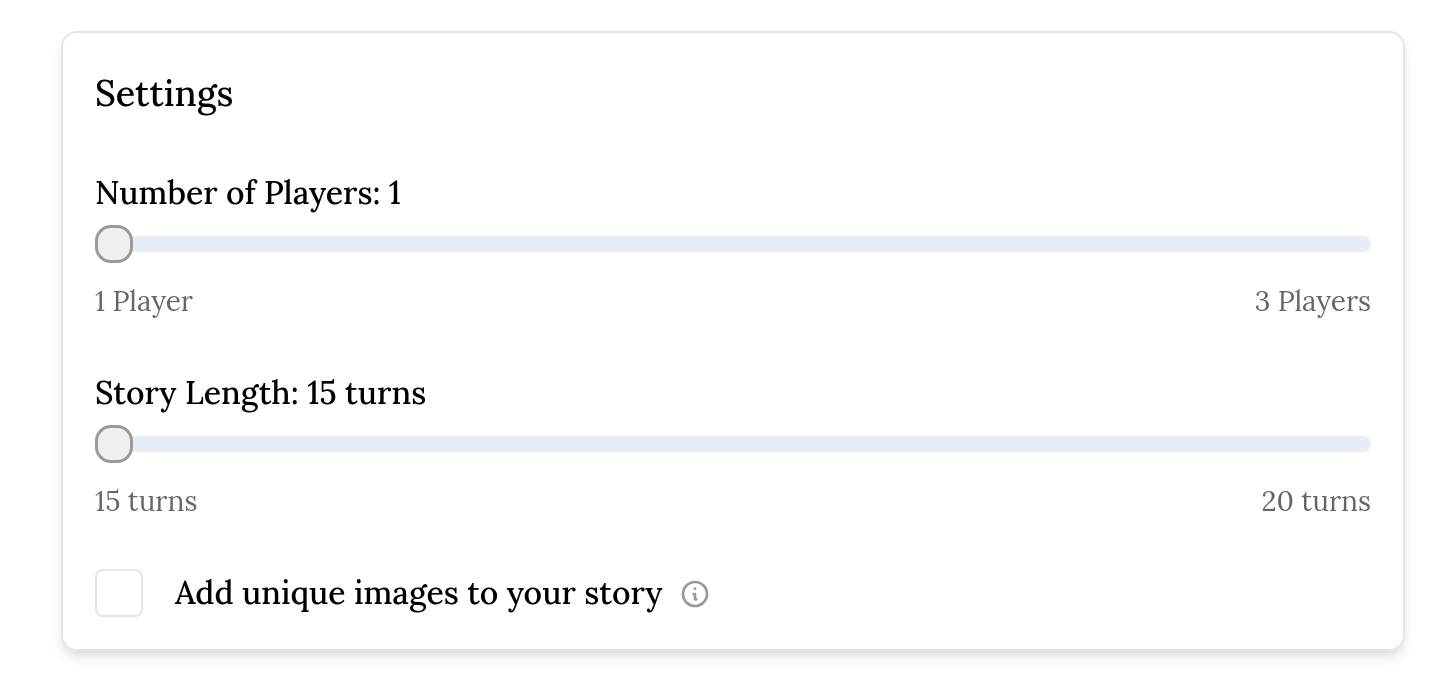Screen dimensions: 1439x682
Task: Click story length track end above '20 turns'
Action: (x=1364, y=444)
